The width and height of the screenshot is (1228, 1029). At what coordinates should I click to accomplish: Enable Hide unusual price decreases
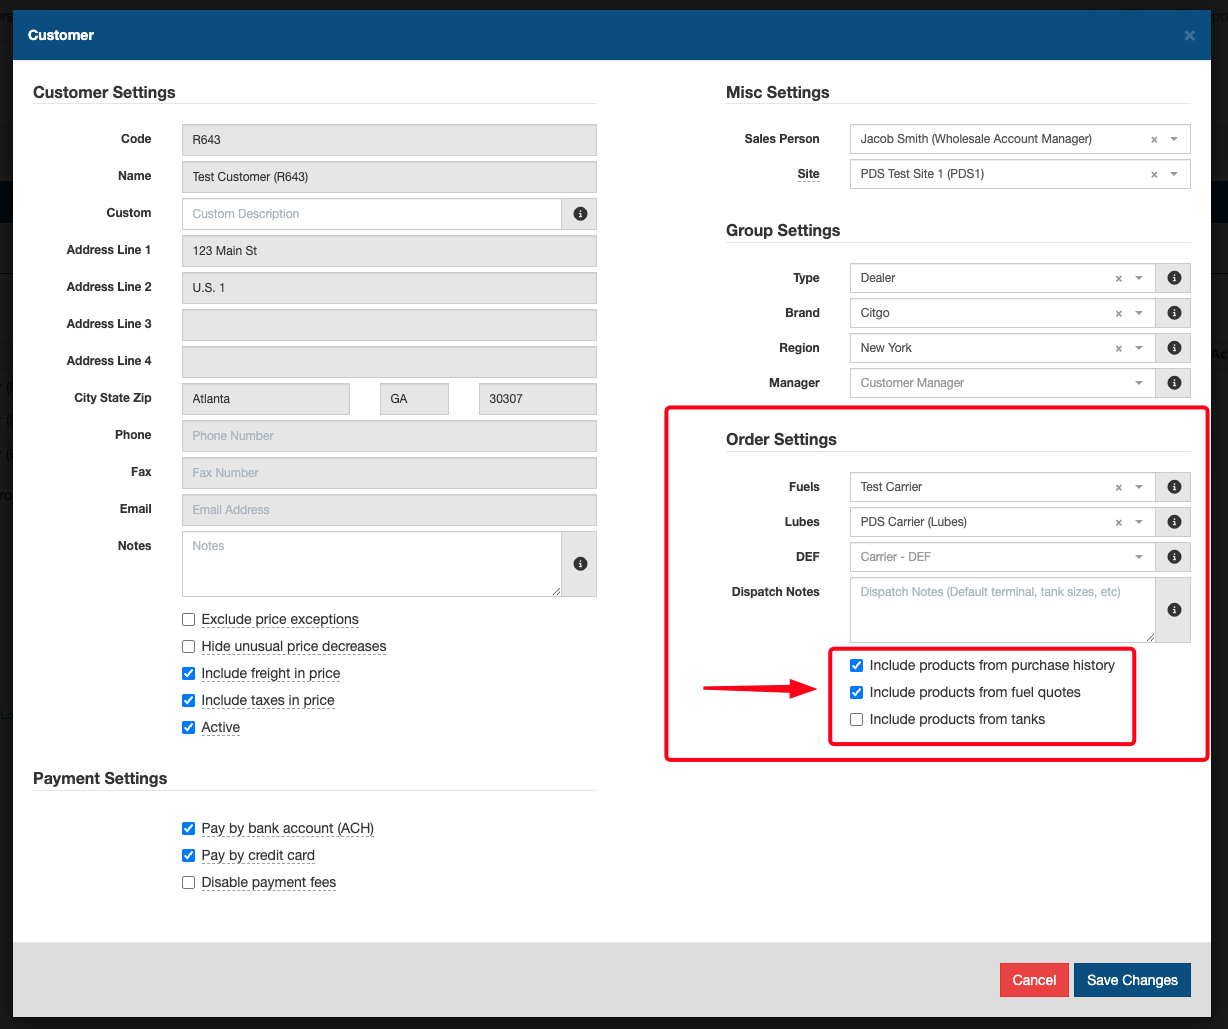[x=188, y=647]
